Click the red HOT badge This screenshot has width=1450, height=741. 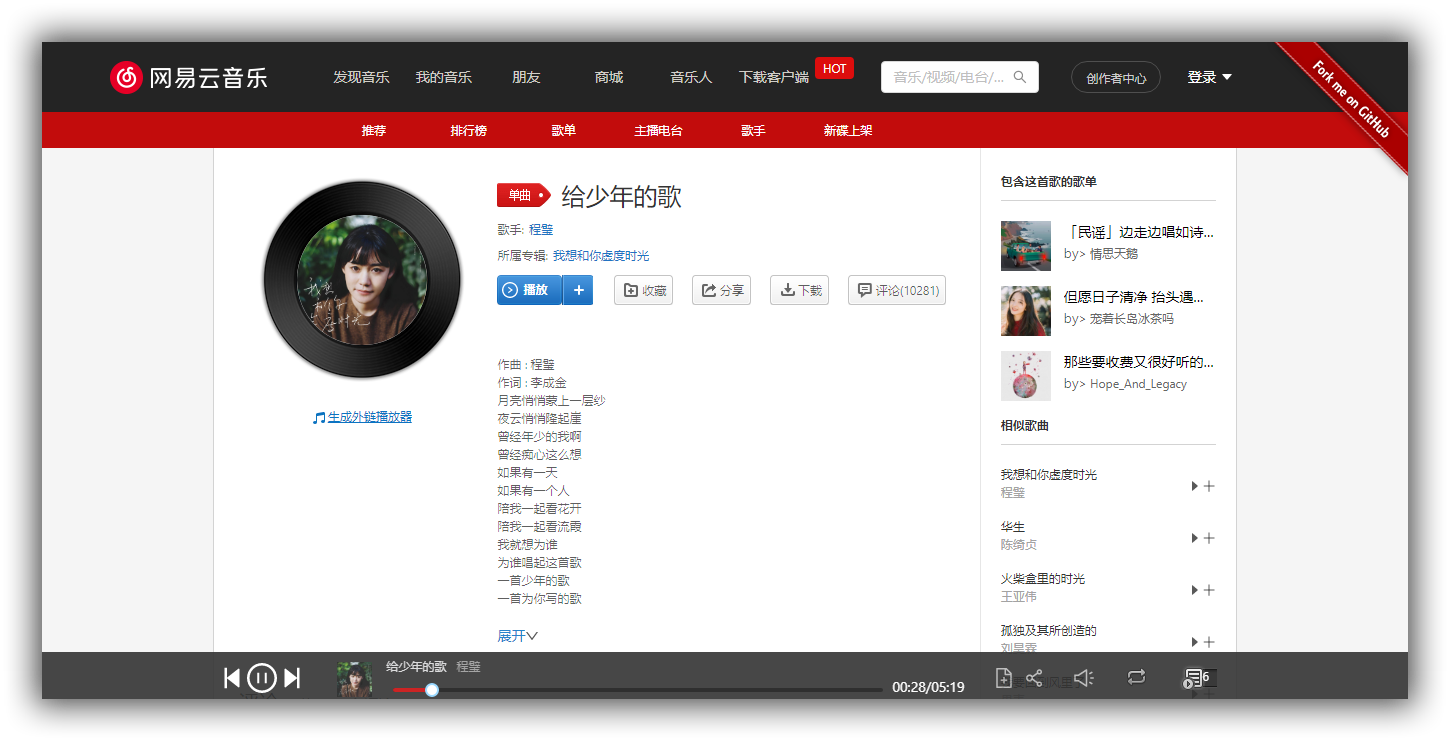(x=834, y=69)
